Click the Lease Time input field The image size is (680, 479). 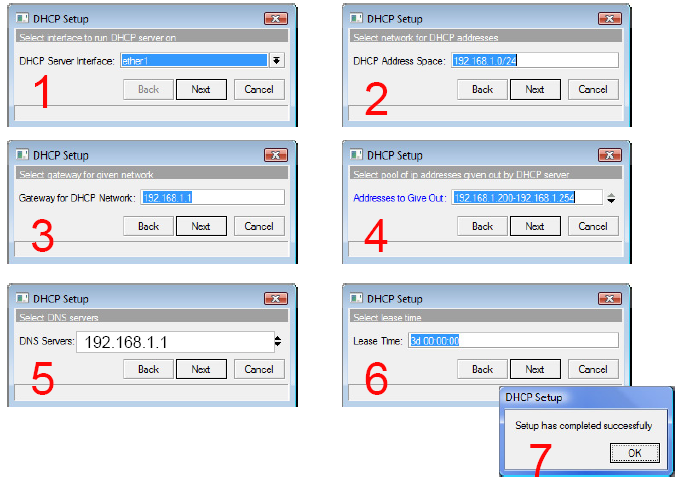pos(513,340)
